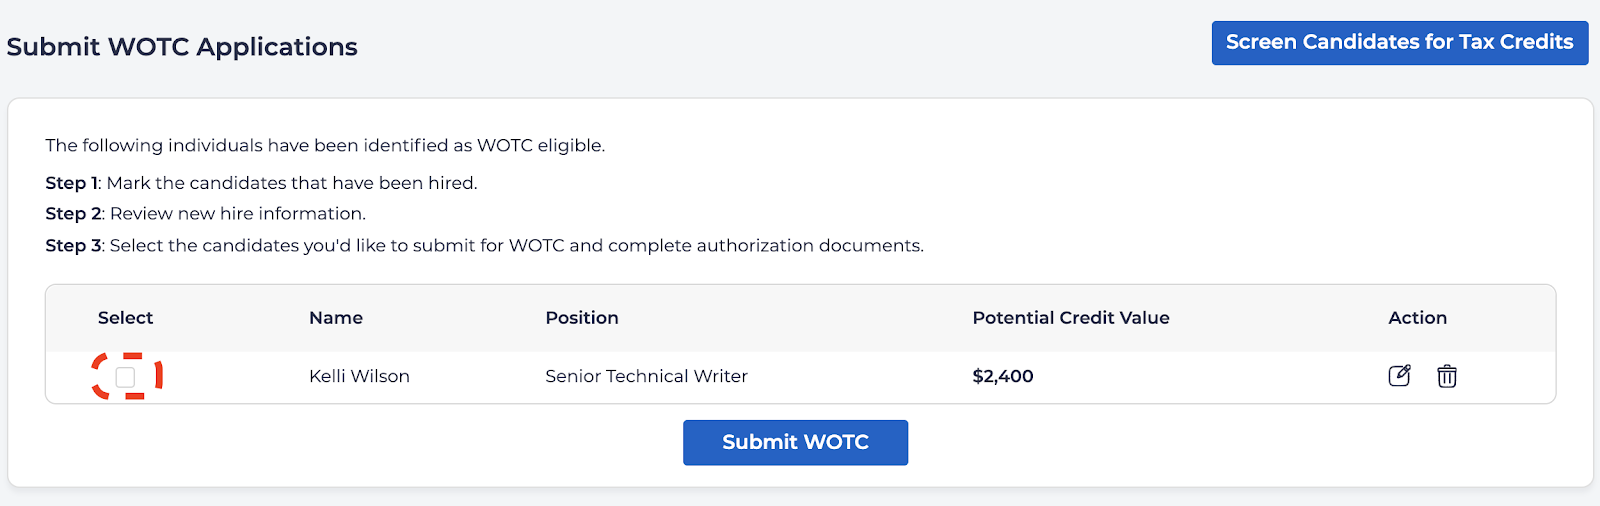Click the Potential Credit Value header
1600x506 pixels.
tap(1070, 318)
